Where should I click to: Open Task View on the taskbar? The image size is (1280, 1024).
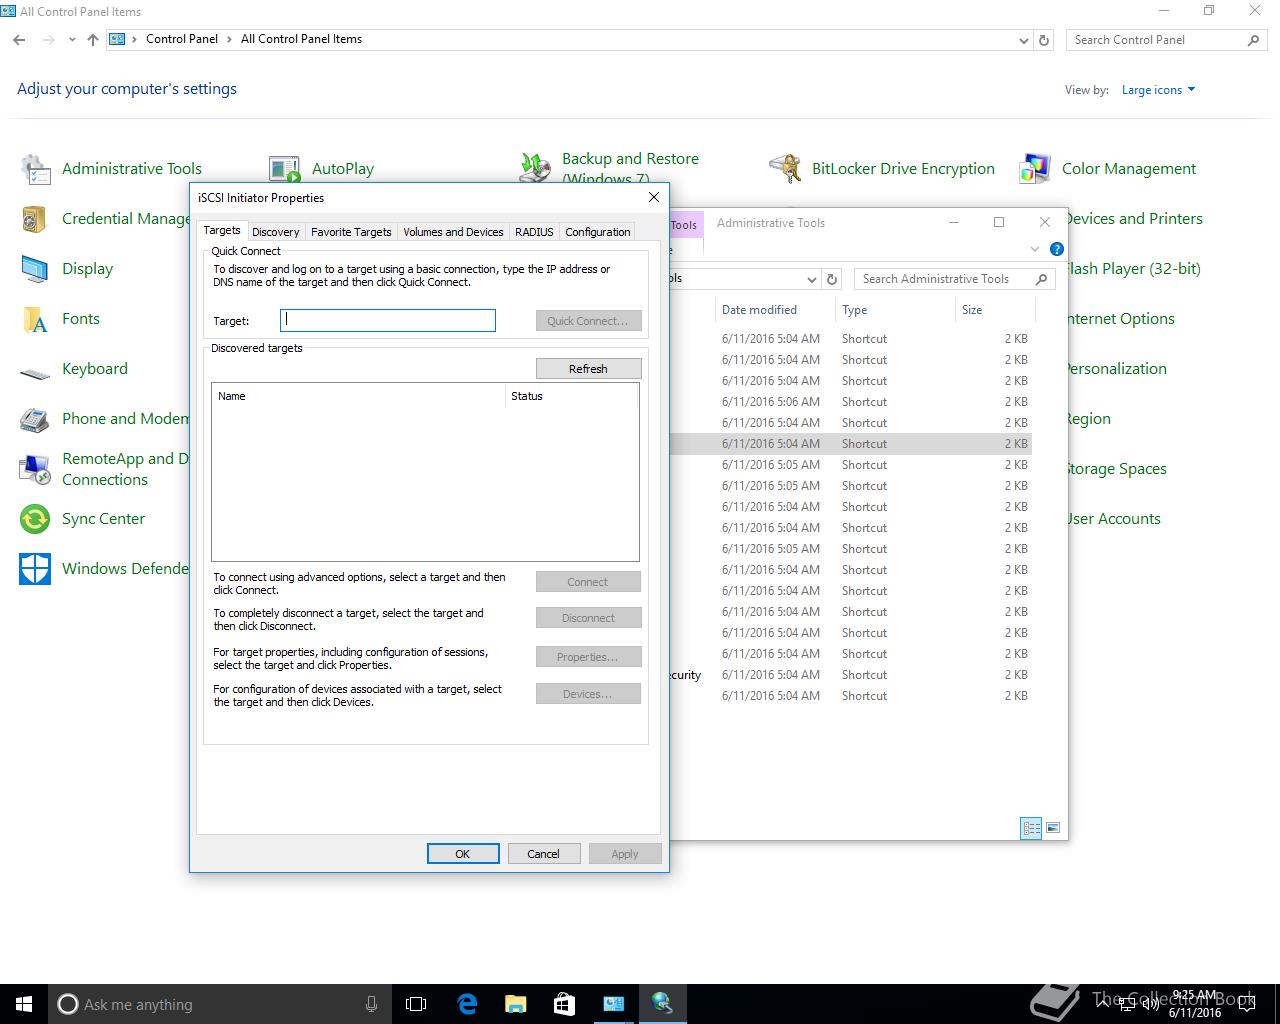(x=416, y=1004)
